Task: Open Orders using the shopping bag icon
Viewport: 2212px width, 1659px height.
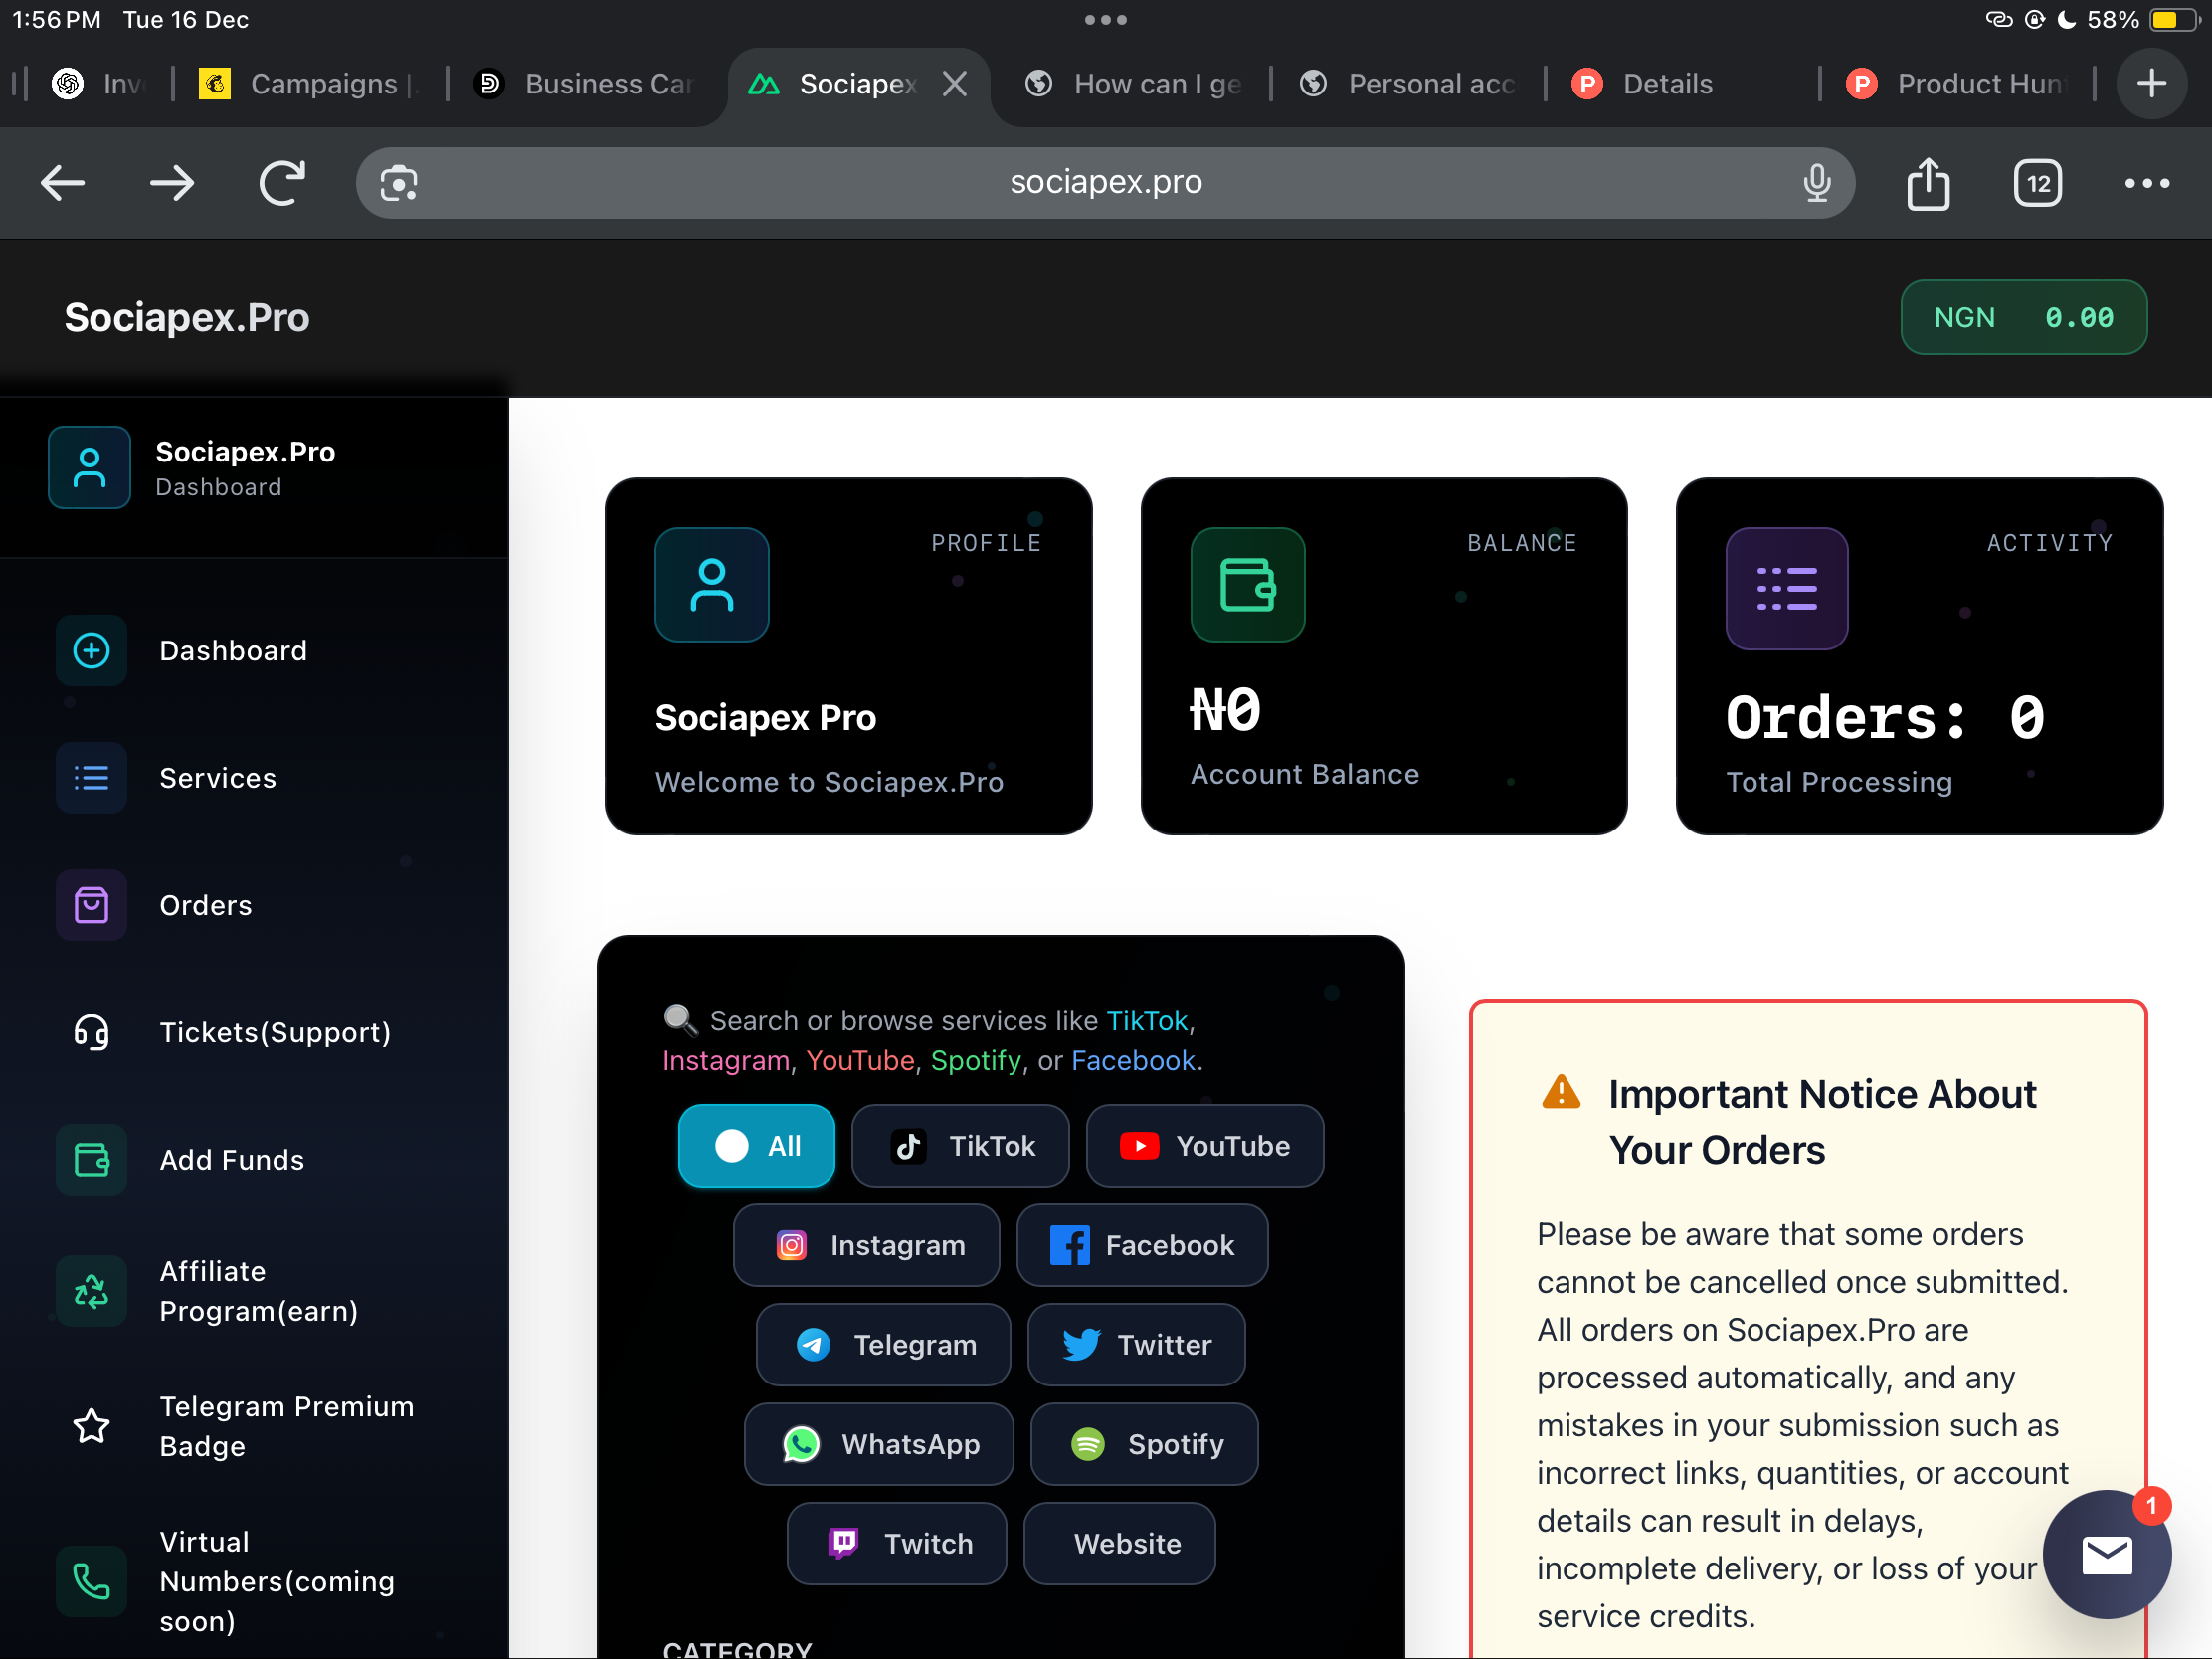Action: (91, 905)
